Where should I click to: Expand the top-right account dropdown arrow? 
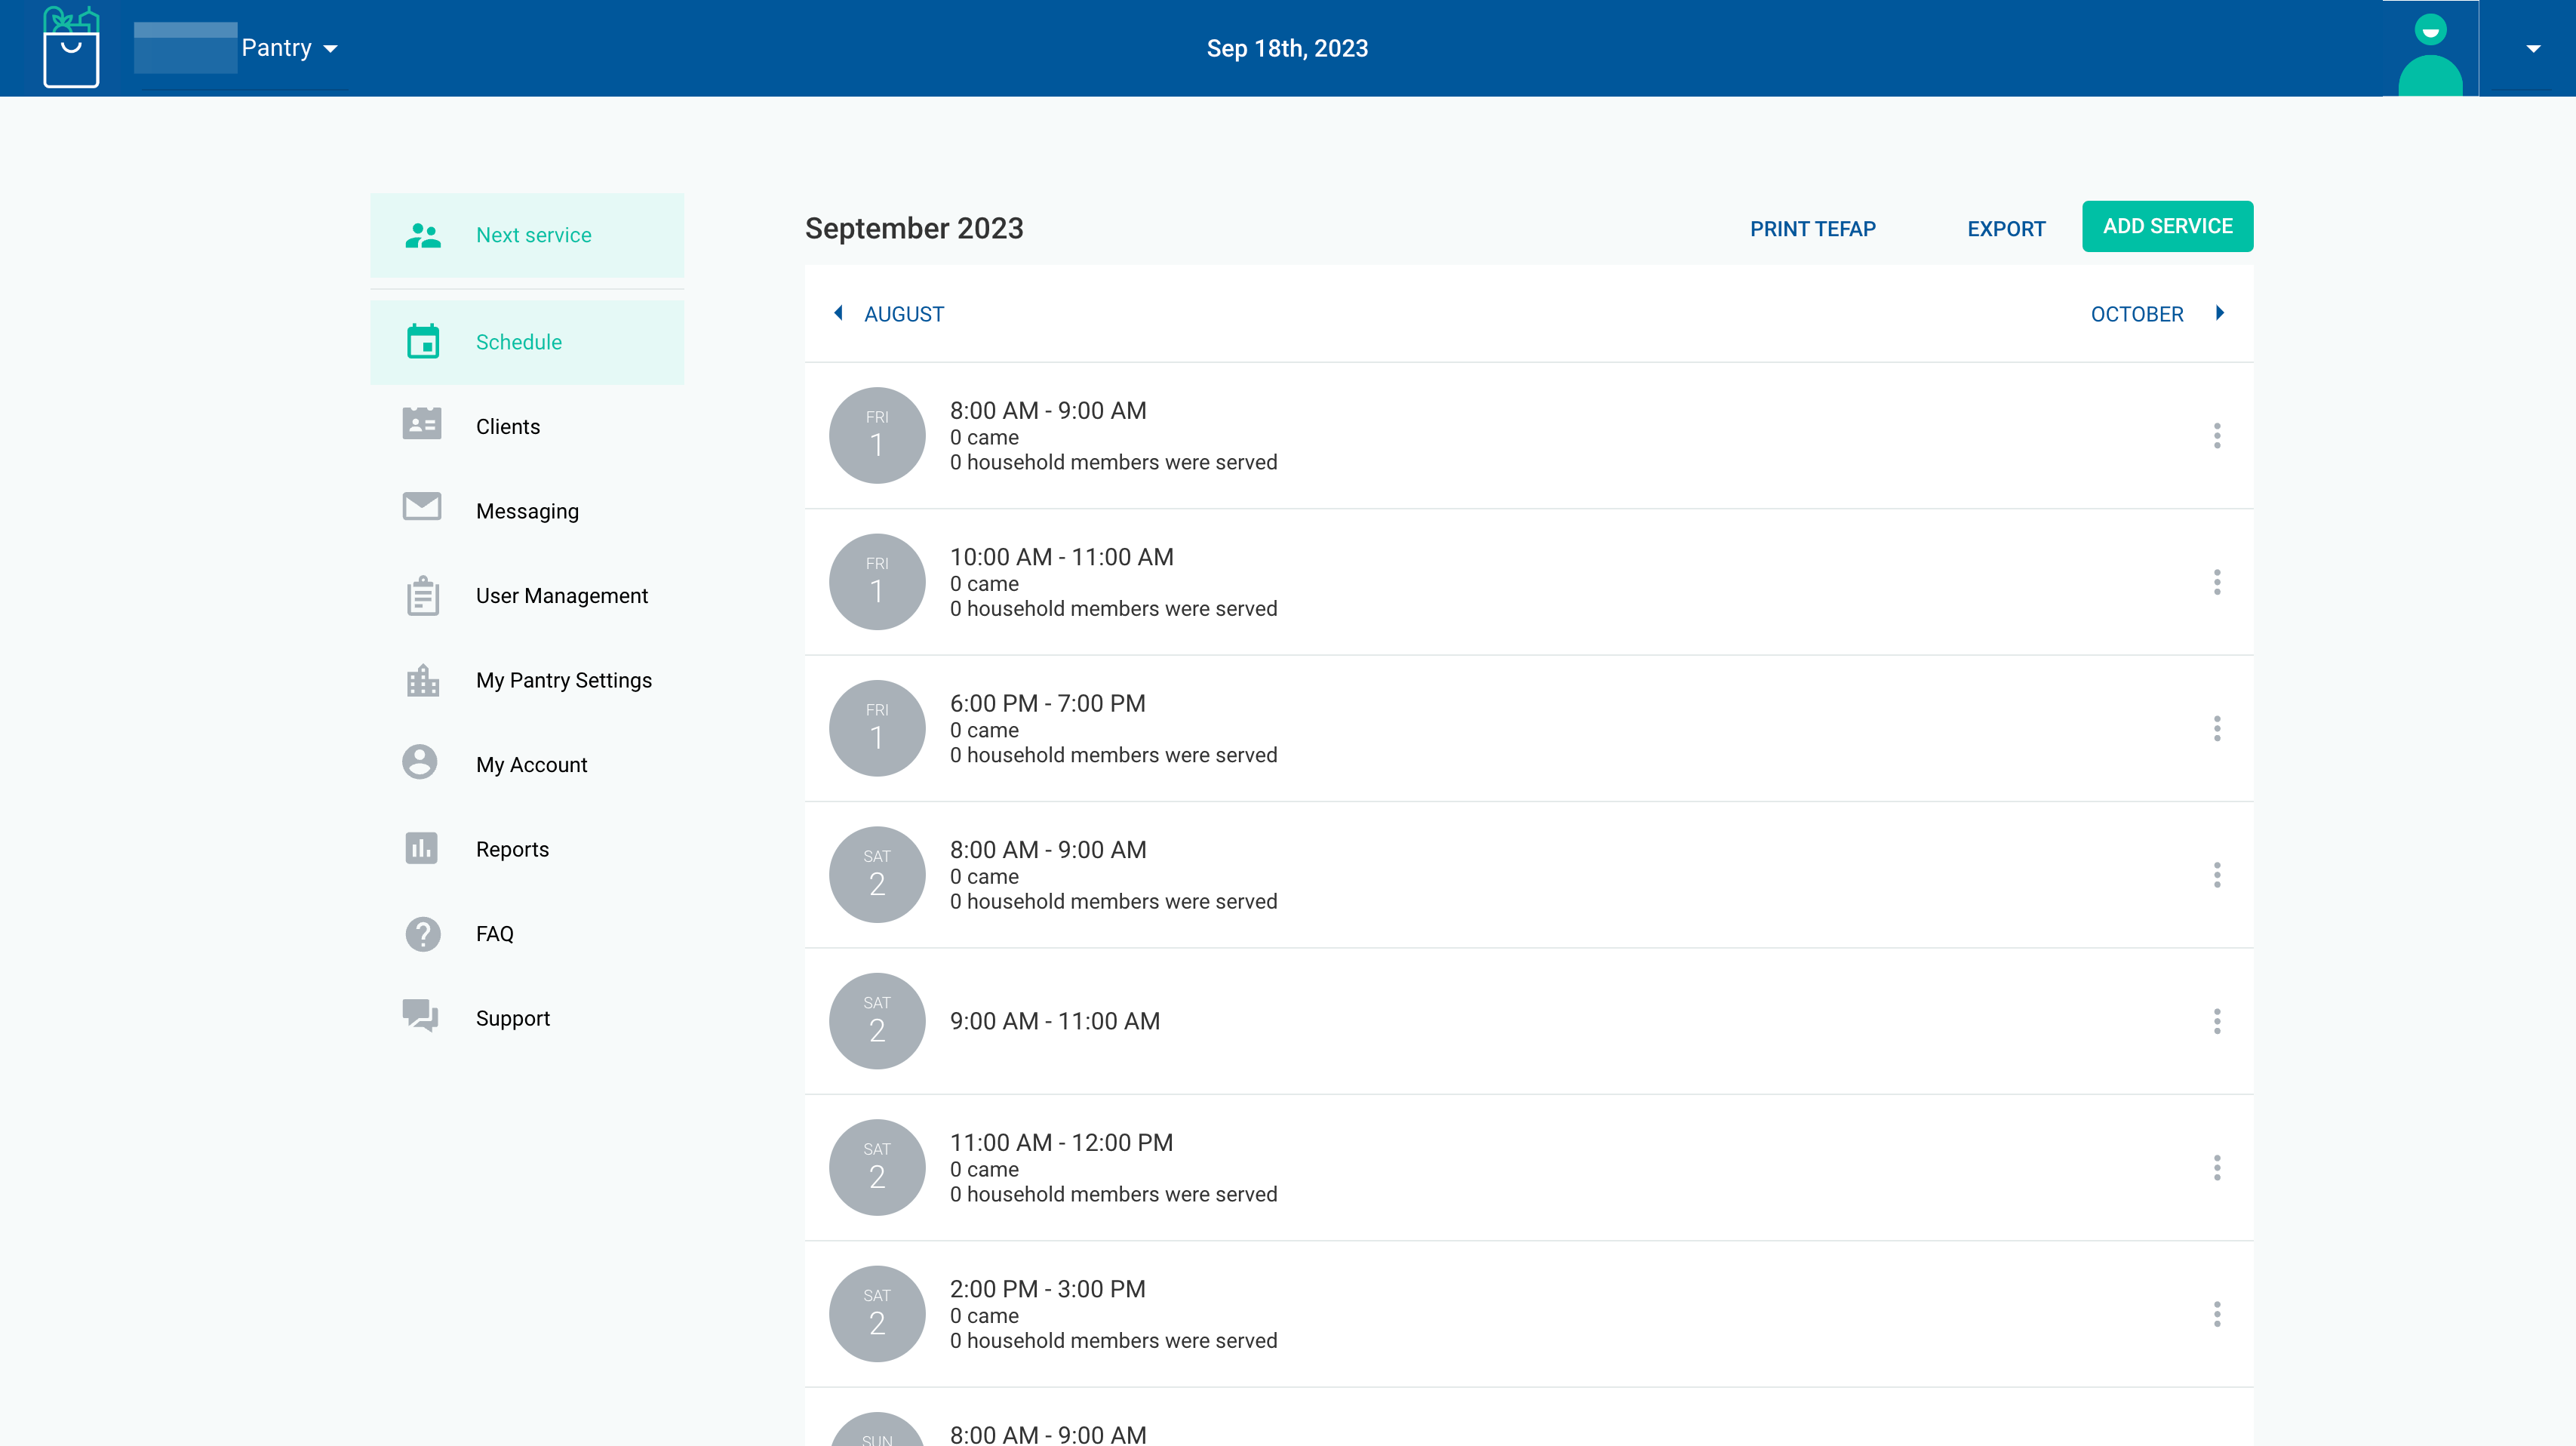pyautogui.click(x=2533, y=48)
